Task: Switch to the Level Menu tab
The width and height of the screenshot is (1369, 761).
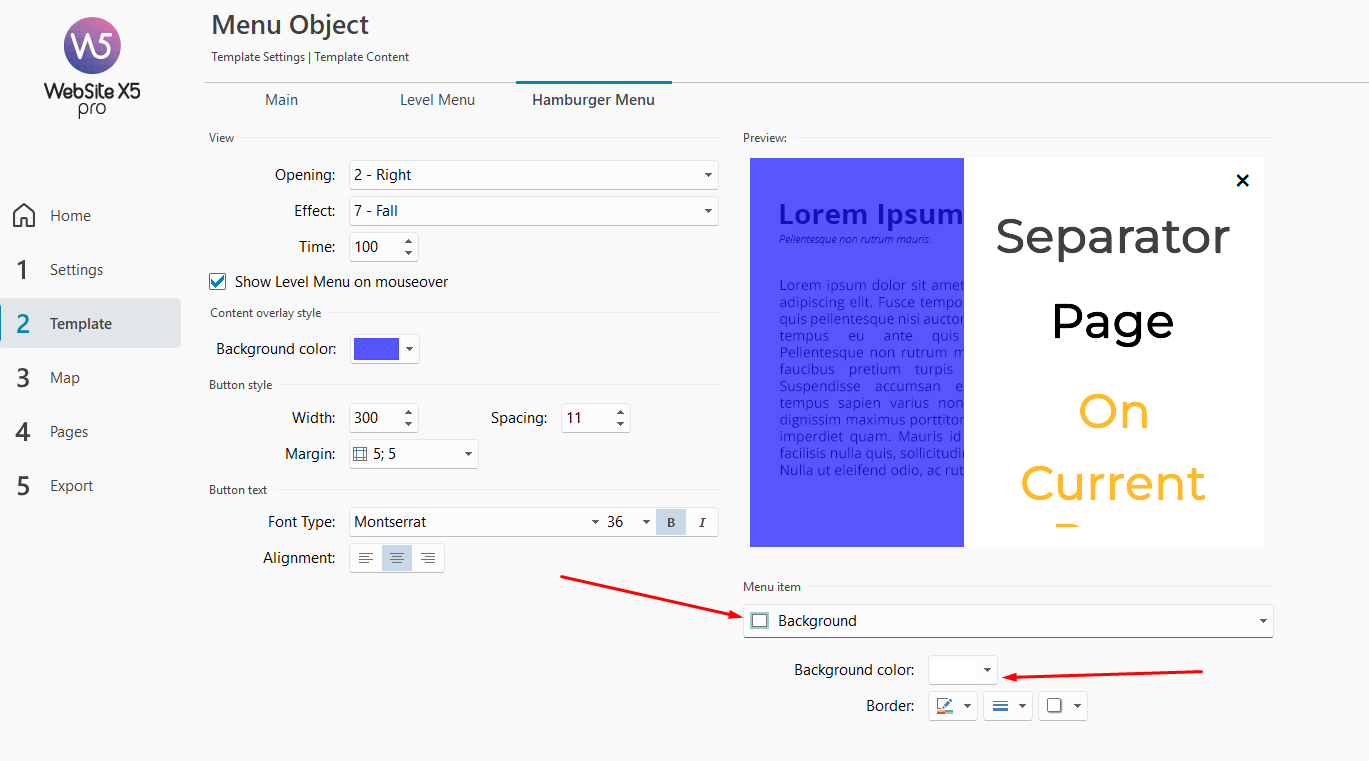Action: tap(437, 100)
